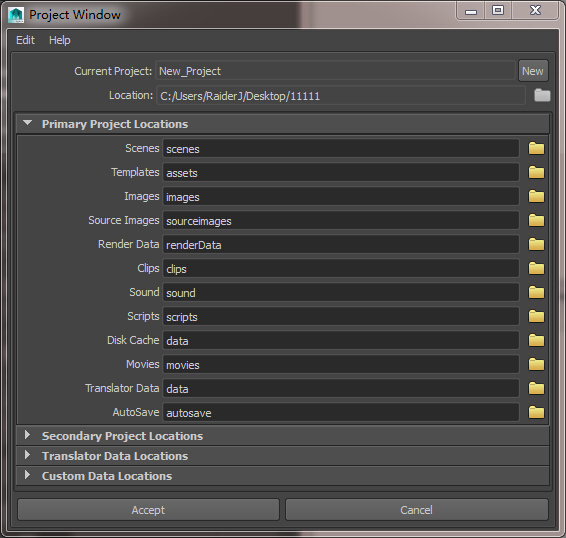566x538 pixels.
Task: Click the gray folder icon beside Location
Action: (542, 95)
